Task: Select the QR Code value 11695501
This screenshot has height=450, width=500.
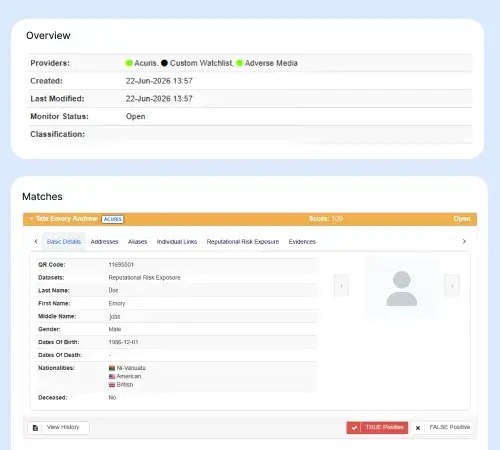Action: coord(121,265)
